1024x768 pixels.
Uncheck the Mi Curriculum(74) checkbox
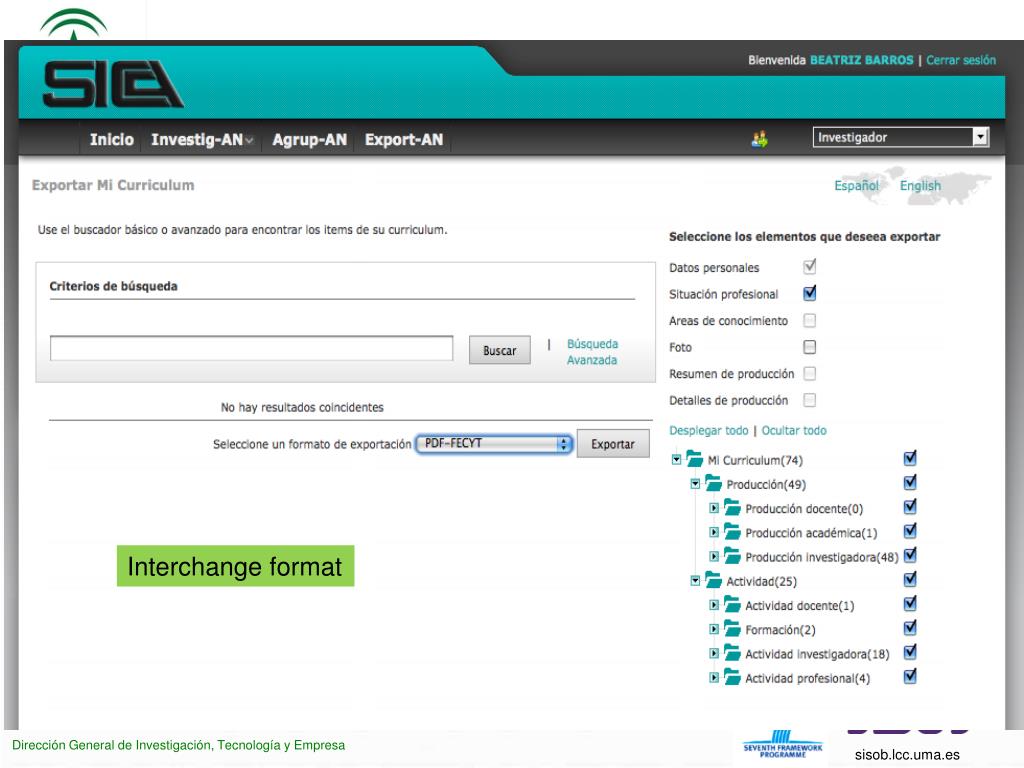click(x=910, y=458)
